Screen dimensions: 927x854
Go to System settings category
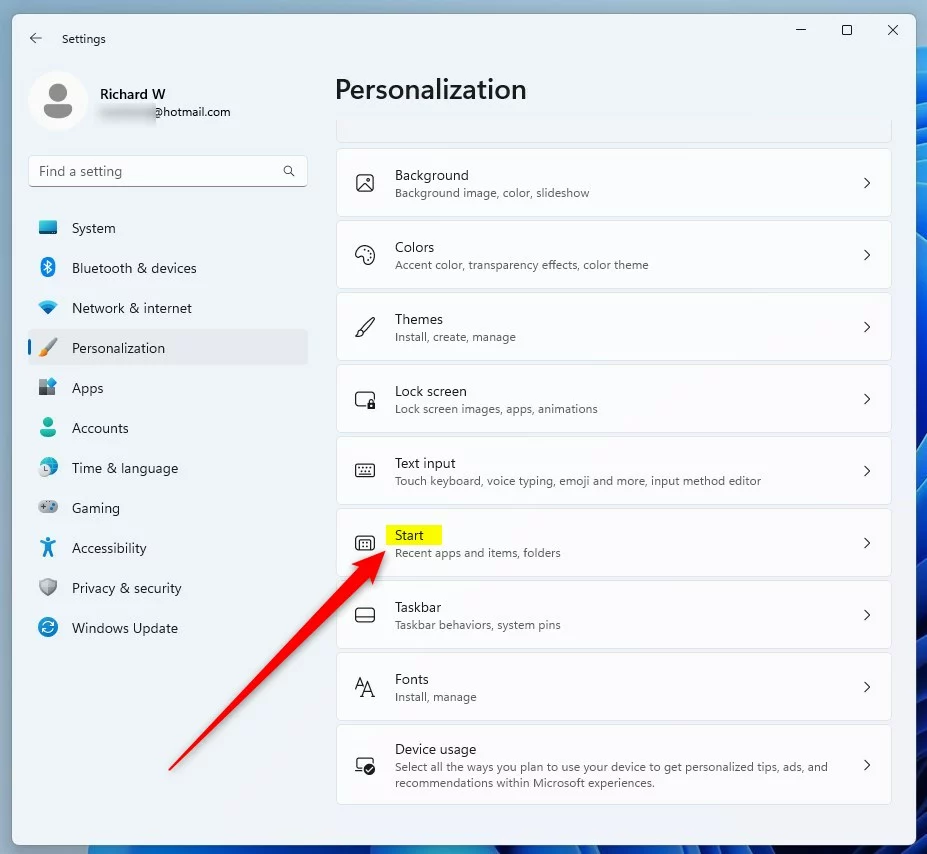(x=168, y=228)
